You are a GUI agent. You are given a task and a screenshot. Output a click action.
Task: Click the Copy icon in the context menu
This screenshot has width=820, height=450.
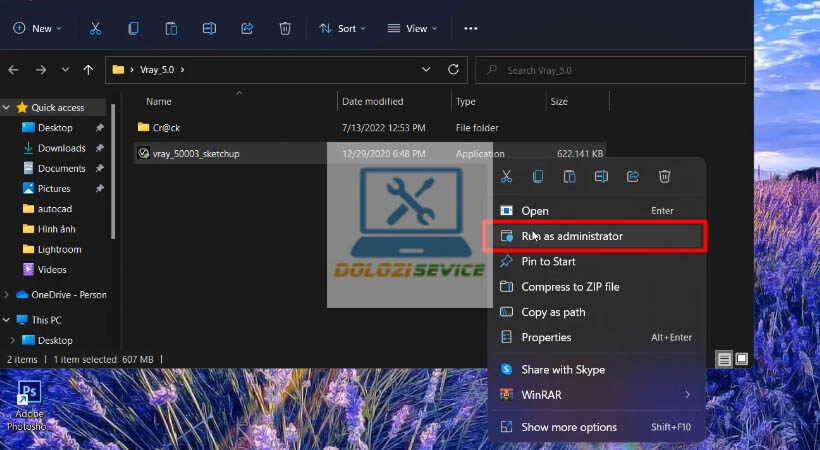[538, 177]
